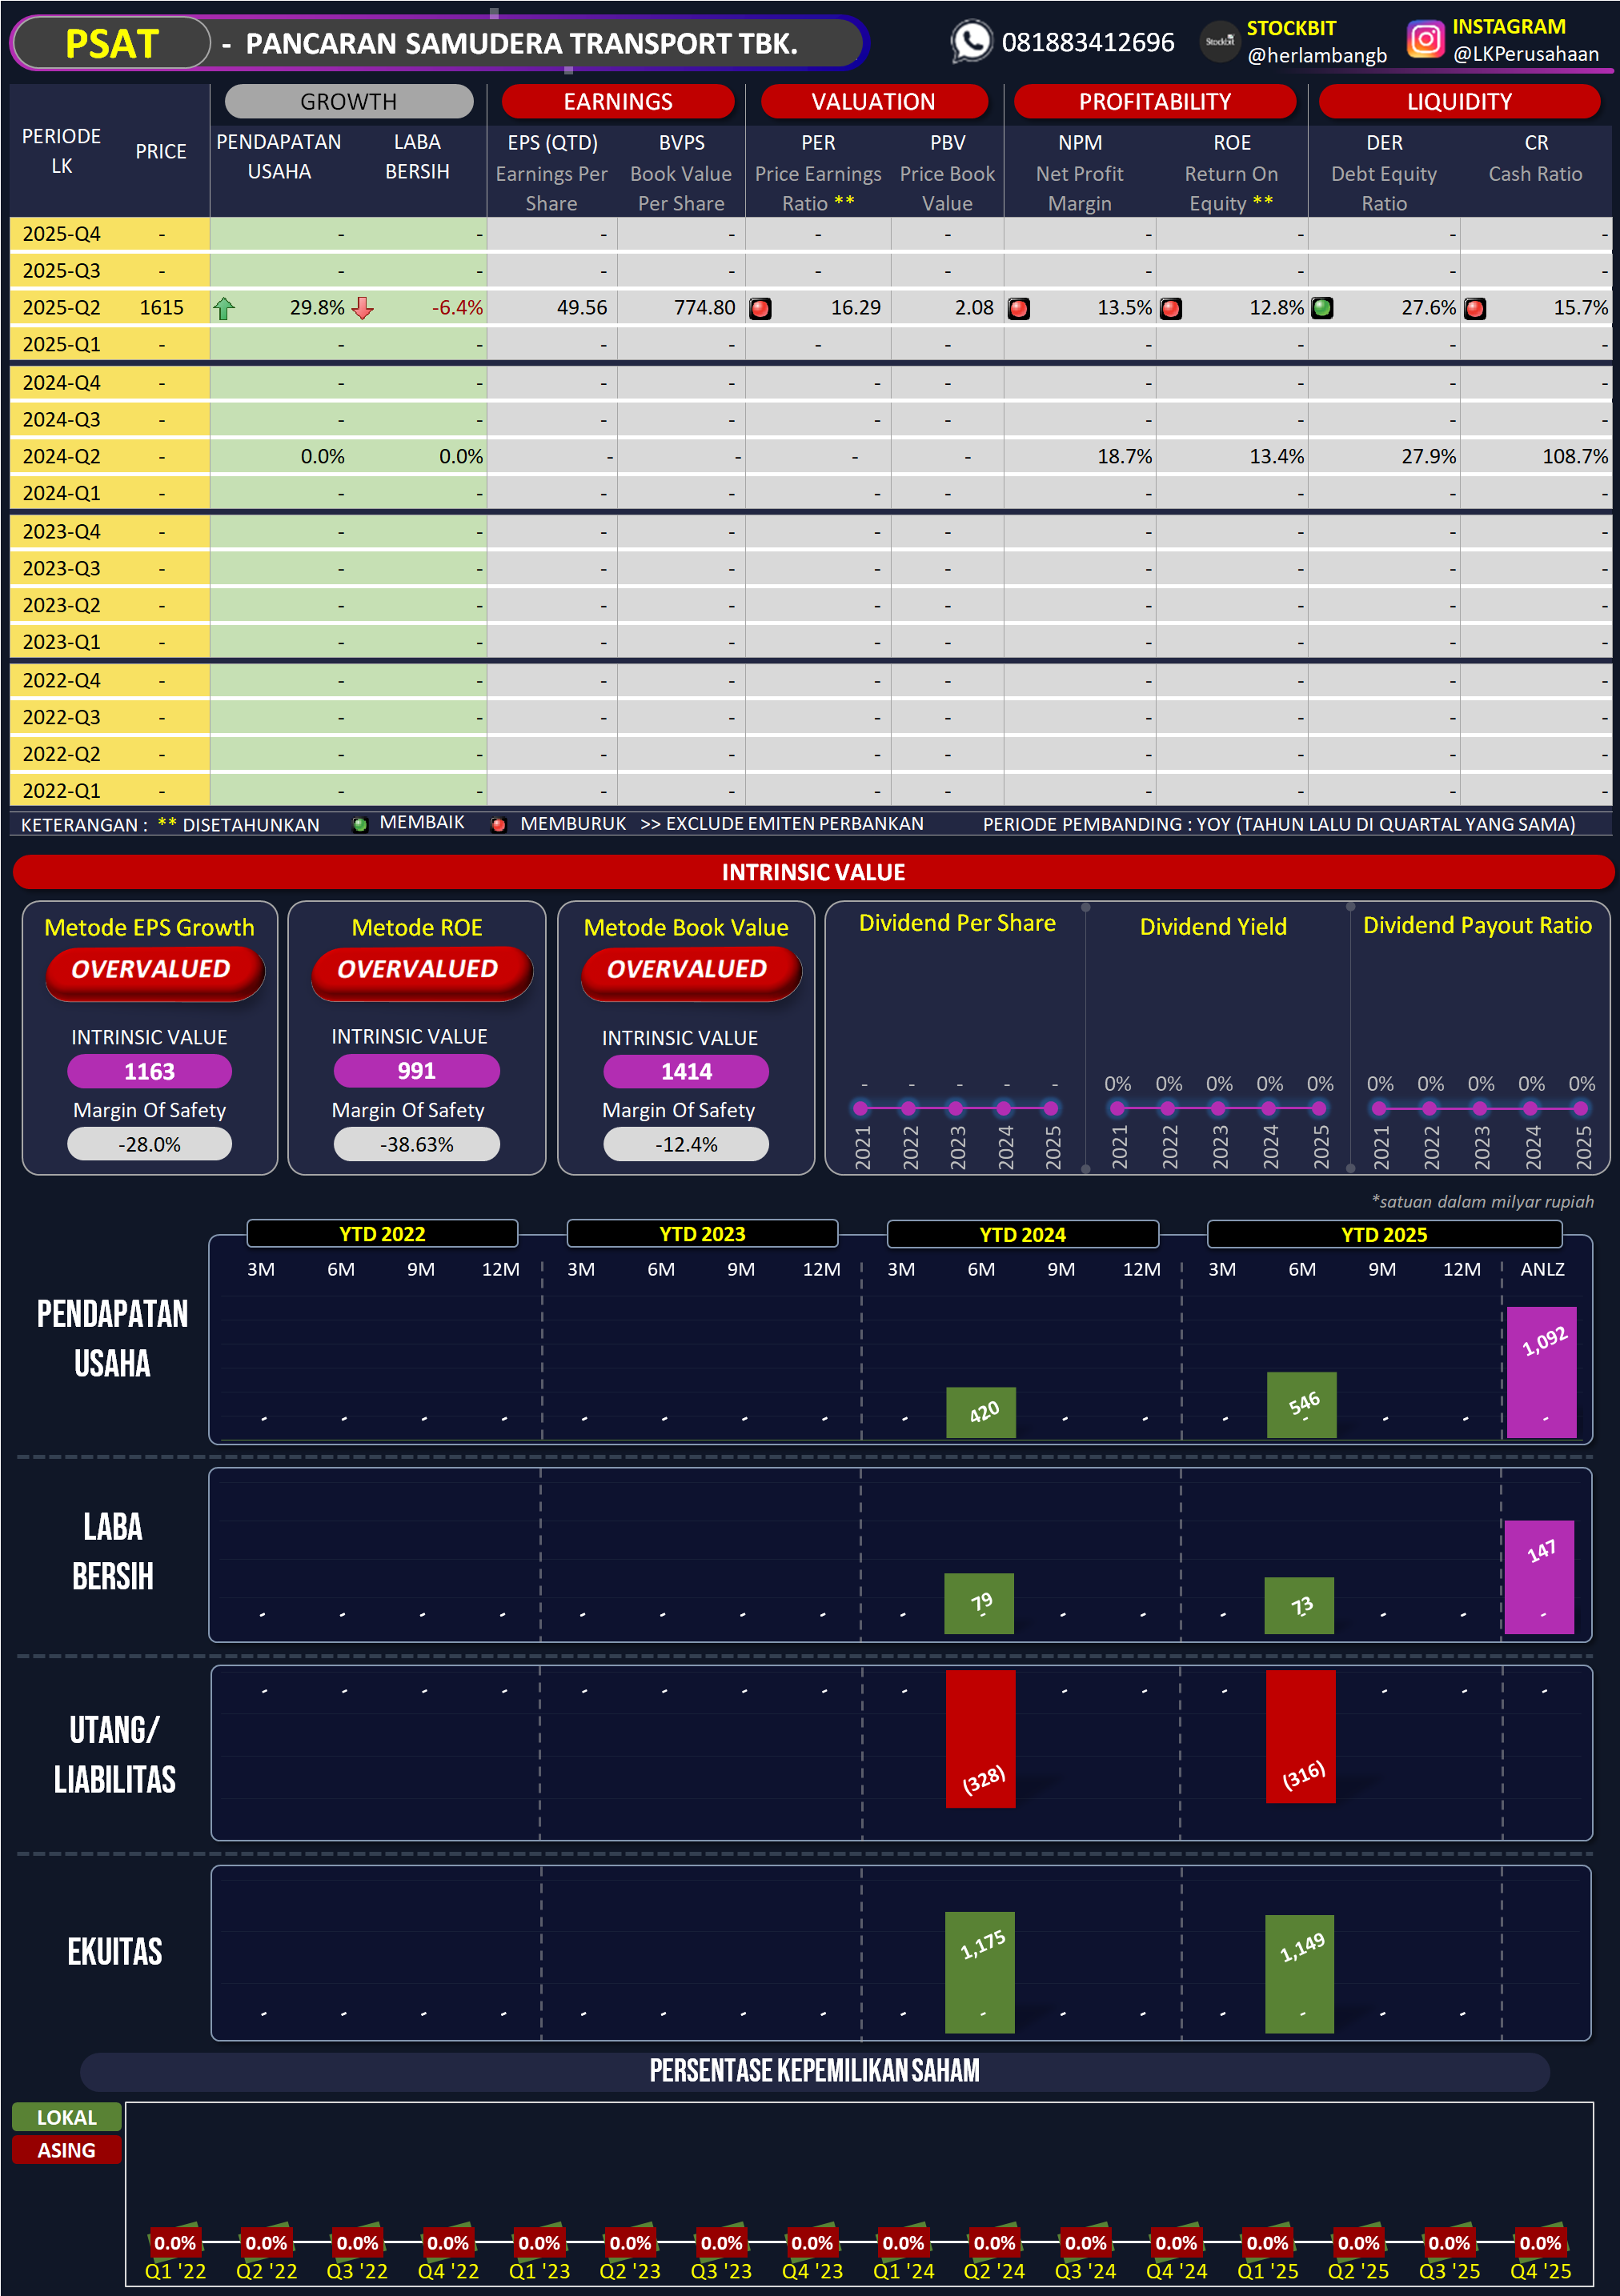The image size is (1620, 2296).
Task: Click margin of safety -38.63% value
Action: [x=416, y=1144]
